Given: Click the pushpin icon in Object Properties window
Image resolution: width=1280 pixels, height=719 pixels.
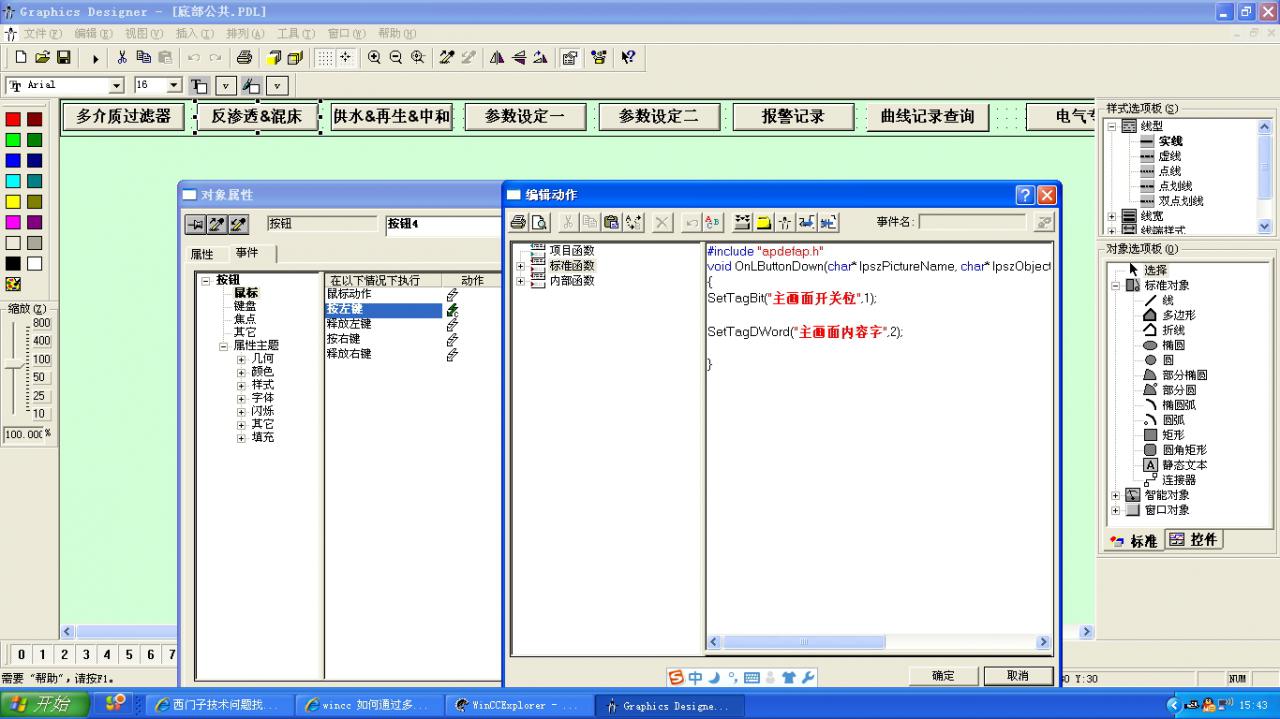Looking at the screenshot, I should [195, 224].
